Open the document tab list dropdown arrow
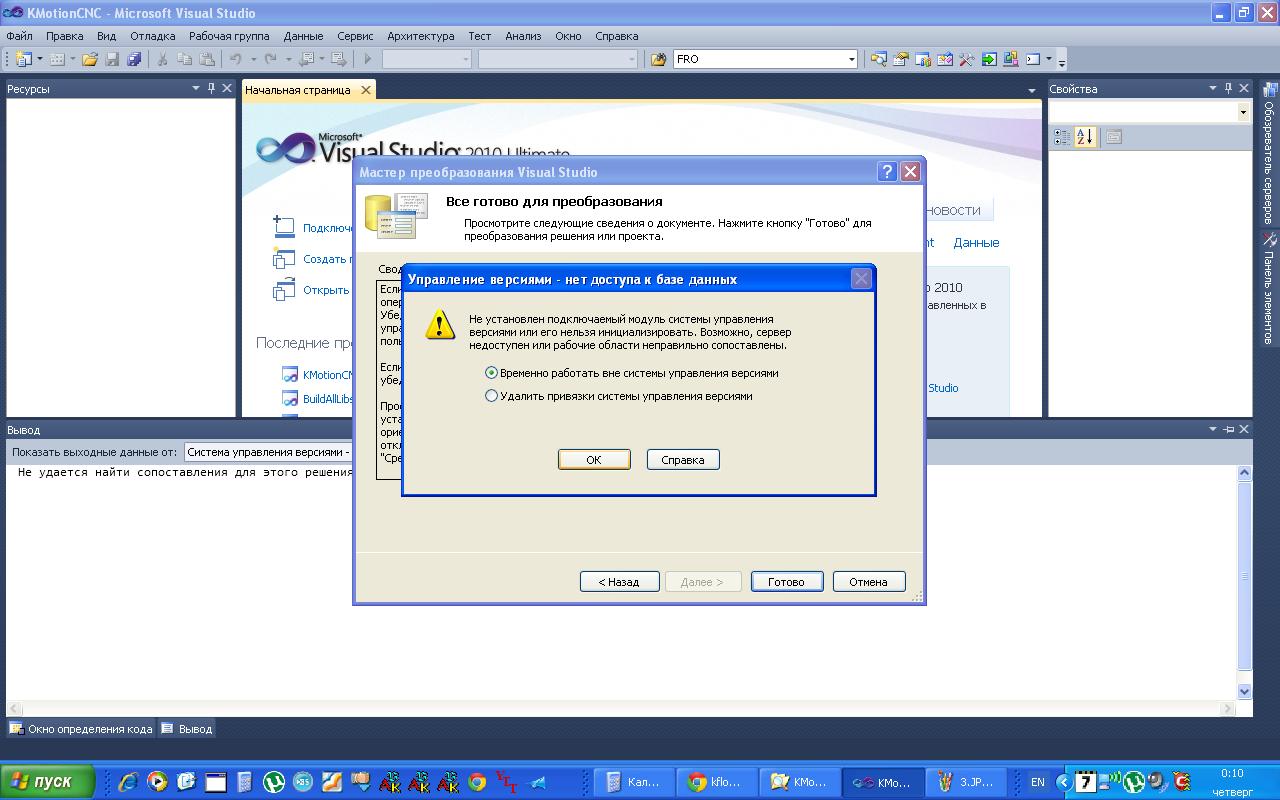This screenshot has height=800, width=1280. pos(1032,90)
